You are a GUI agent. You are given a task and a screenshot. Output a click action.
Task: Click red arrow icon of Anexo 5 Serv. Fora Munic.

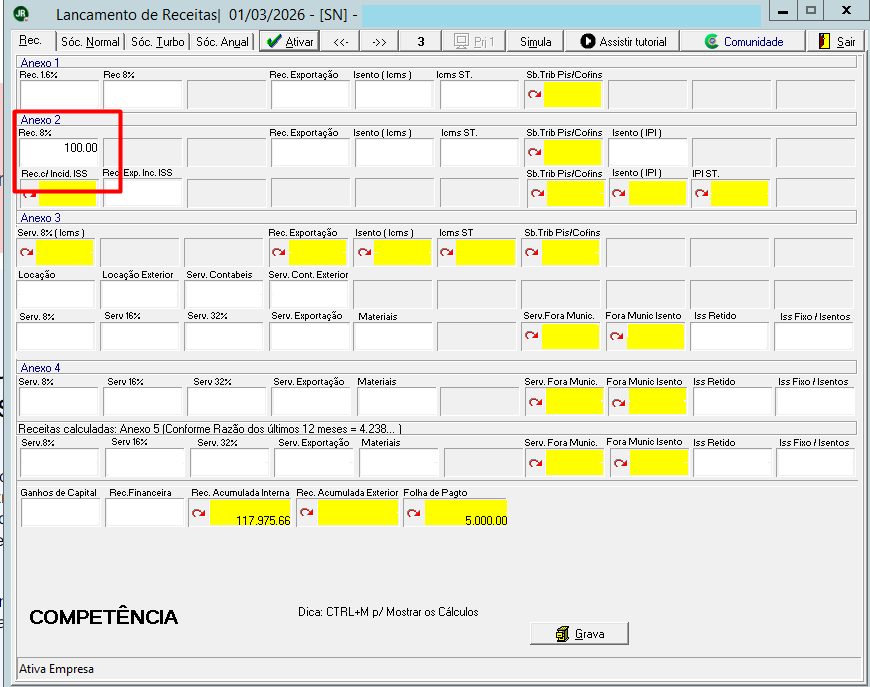click(535, 463)
